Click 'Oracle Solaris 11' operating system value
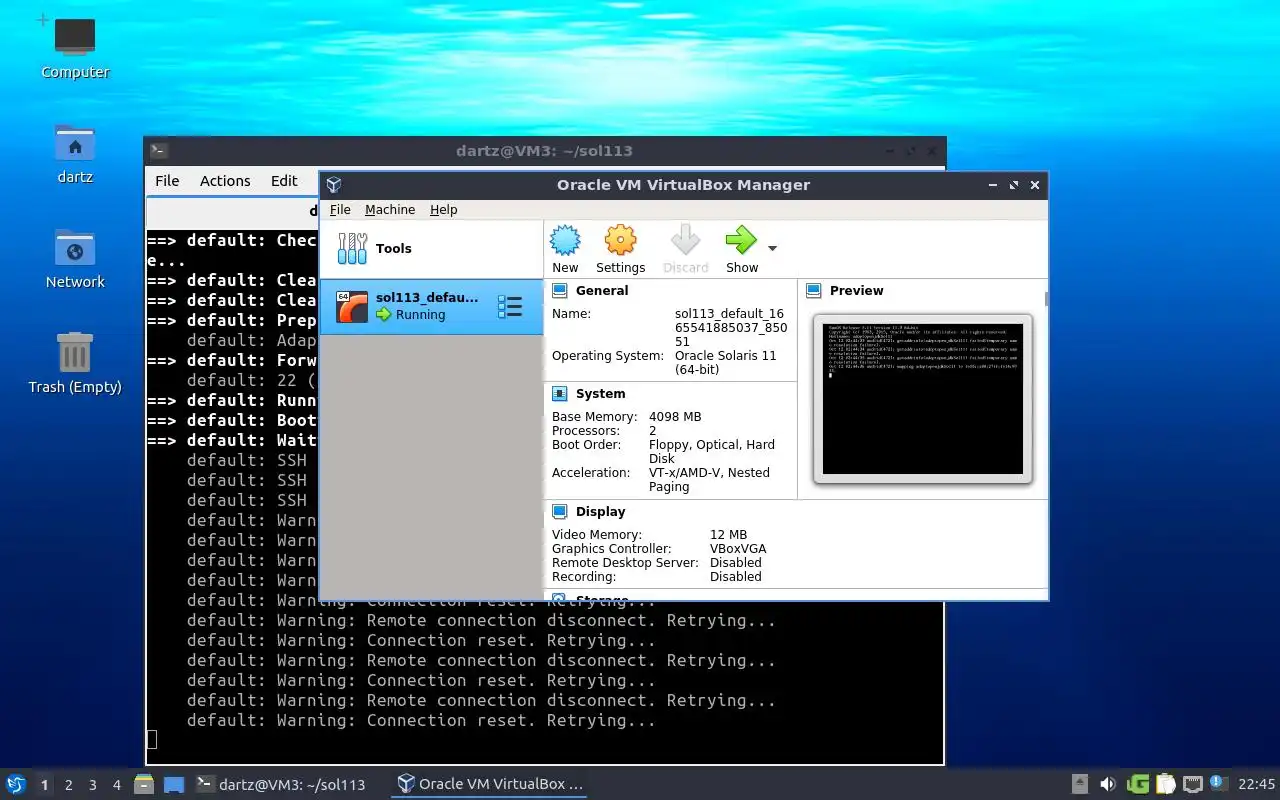Image resolution: width=1280 pixels, height=800 pixels. click(725, 363)
